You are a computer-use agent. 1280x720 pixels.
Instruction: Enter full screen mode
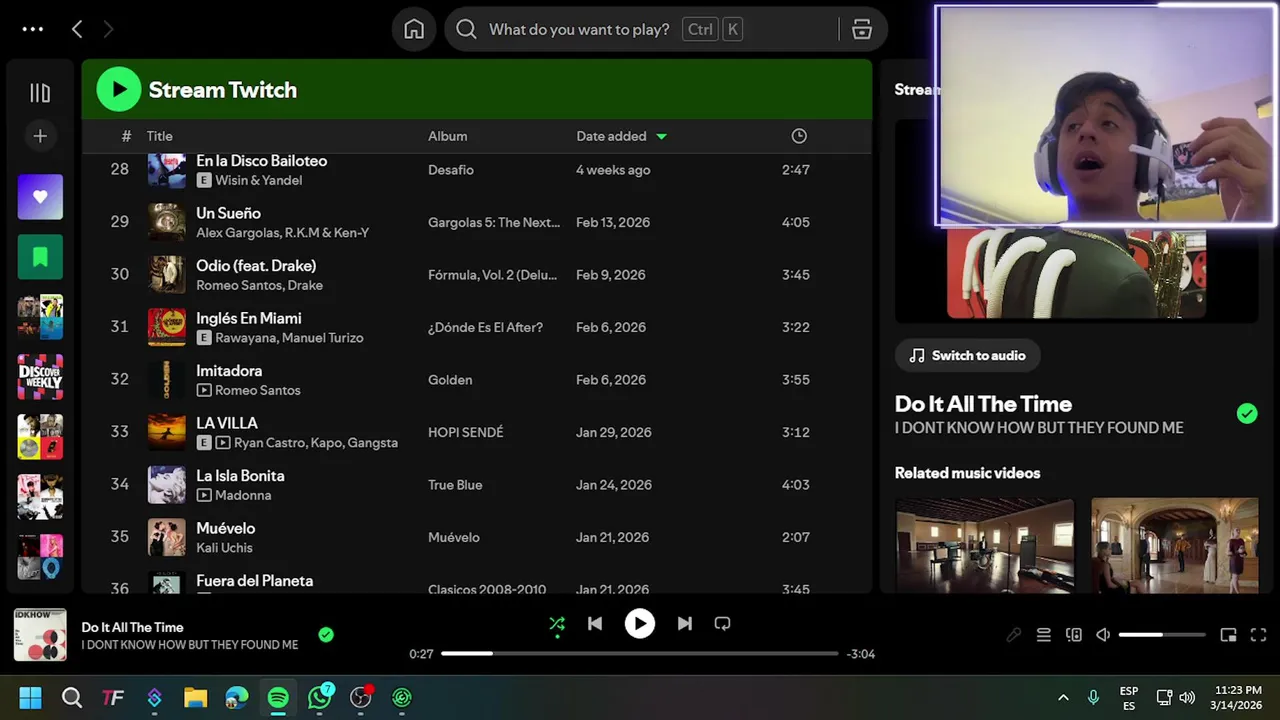(x=1258, y=635)
